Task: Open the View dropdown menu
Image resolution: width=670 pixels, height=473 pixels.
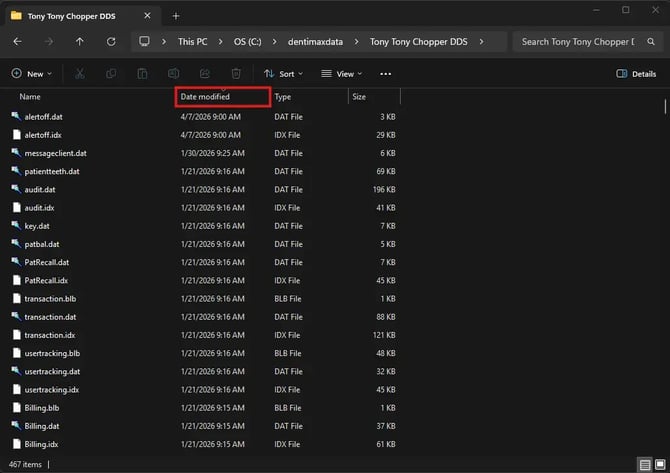Action: pyautogui.click(x=342, y=74)
